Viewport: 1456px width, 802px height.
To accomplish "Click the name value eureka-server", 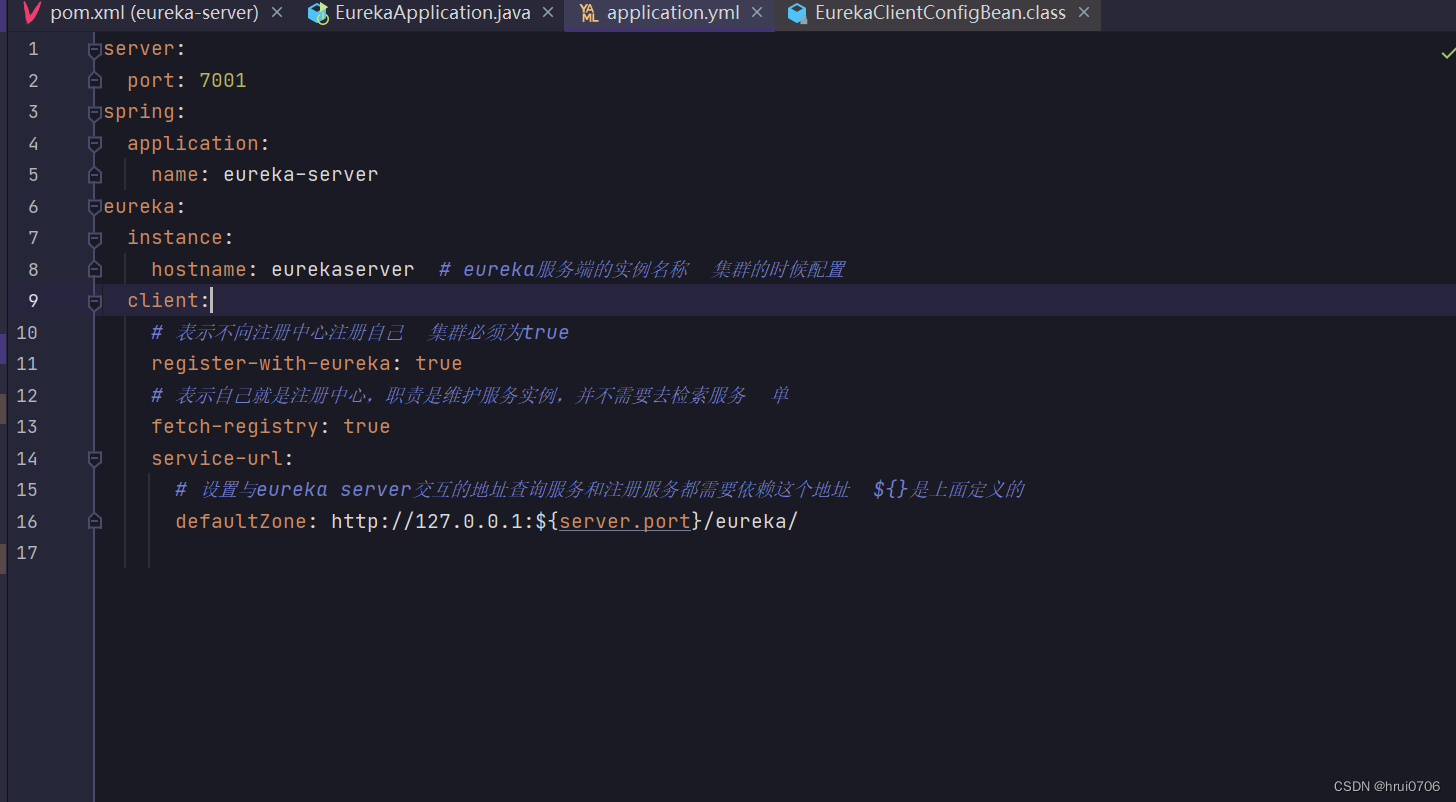I will tap(301, 174).
